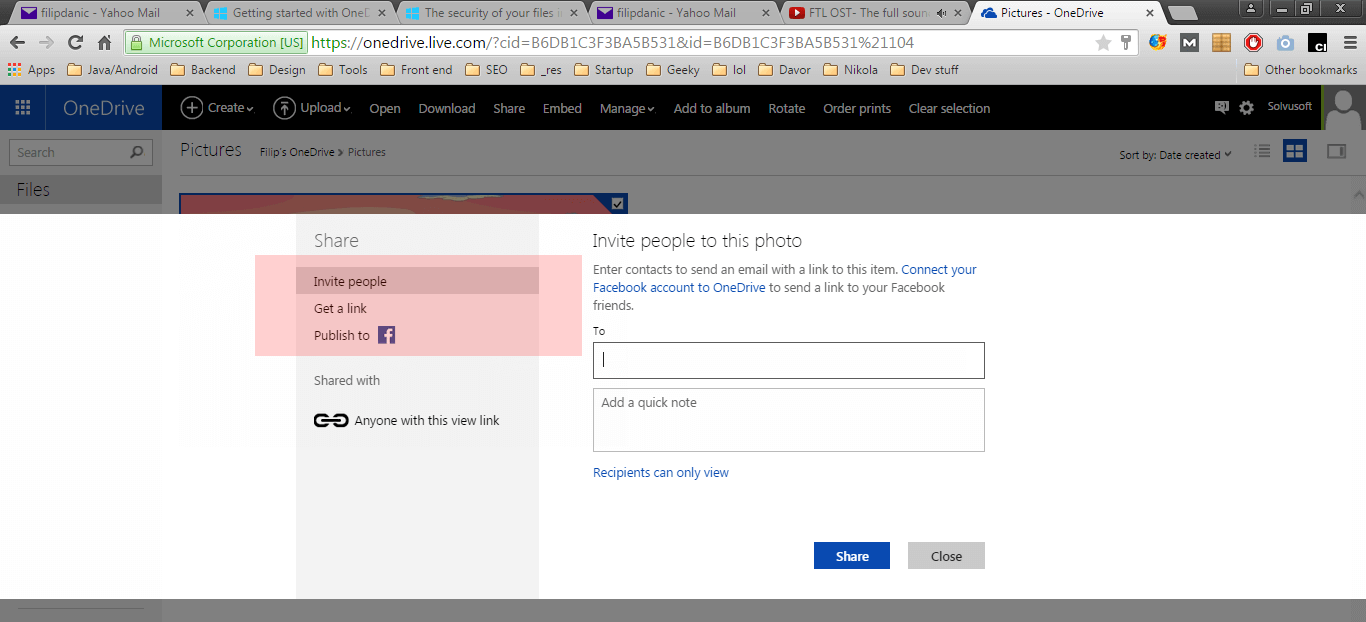Screen dimensions: 1366x622
Task: Click the search magnifier icon
Action: pos(137,152)
